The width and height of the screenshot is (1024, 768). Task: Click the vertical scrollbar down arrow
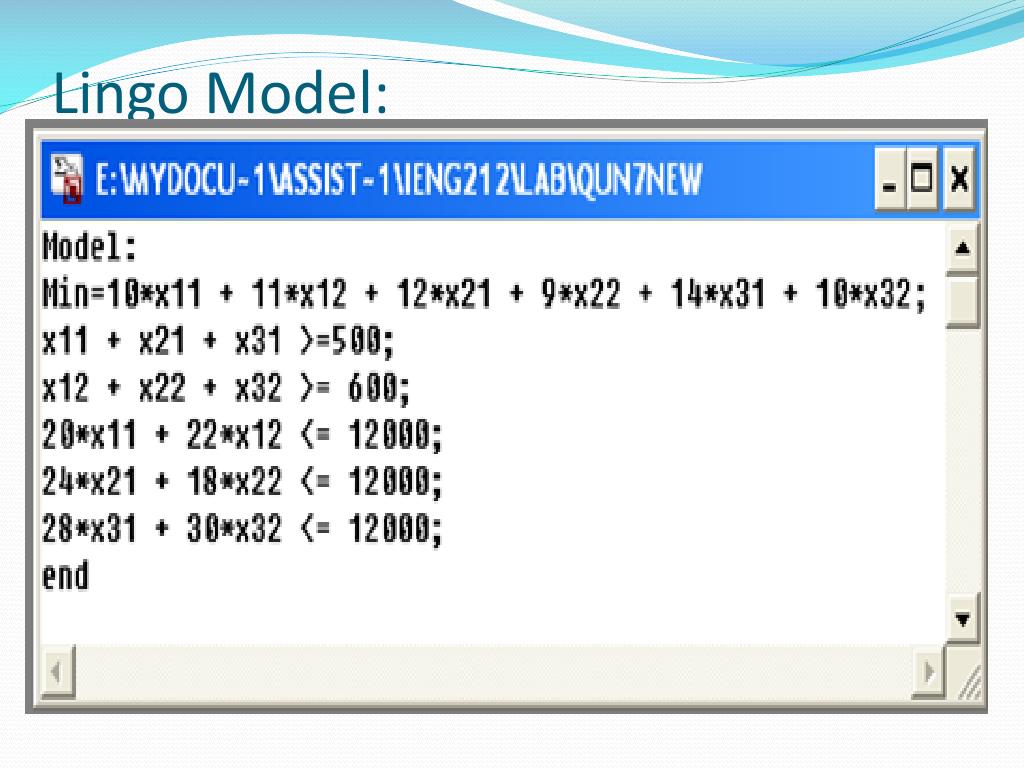[962, 618]
